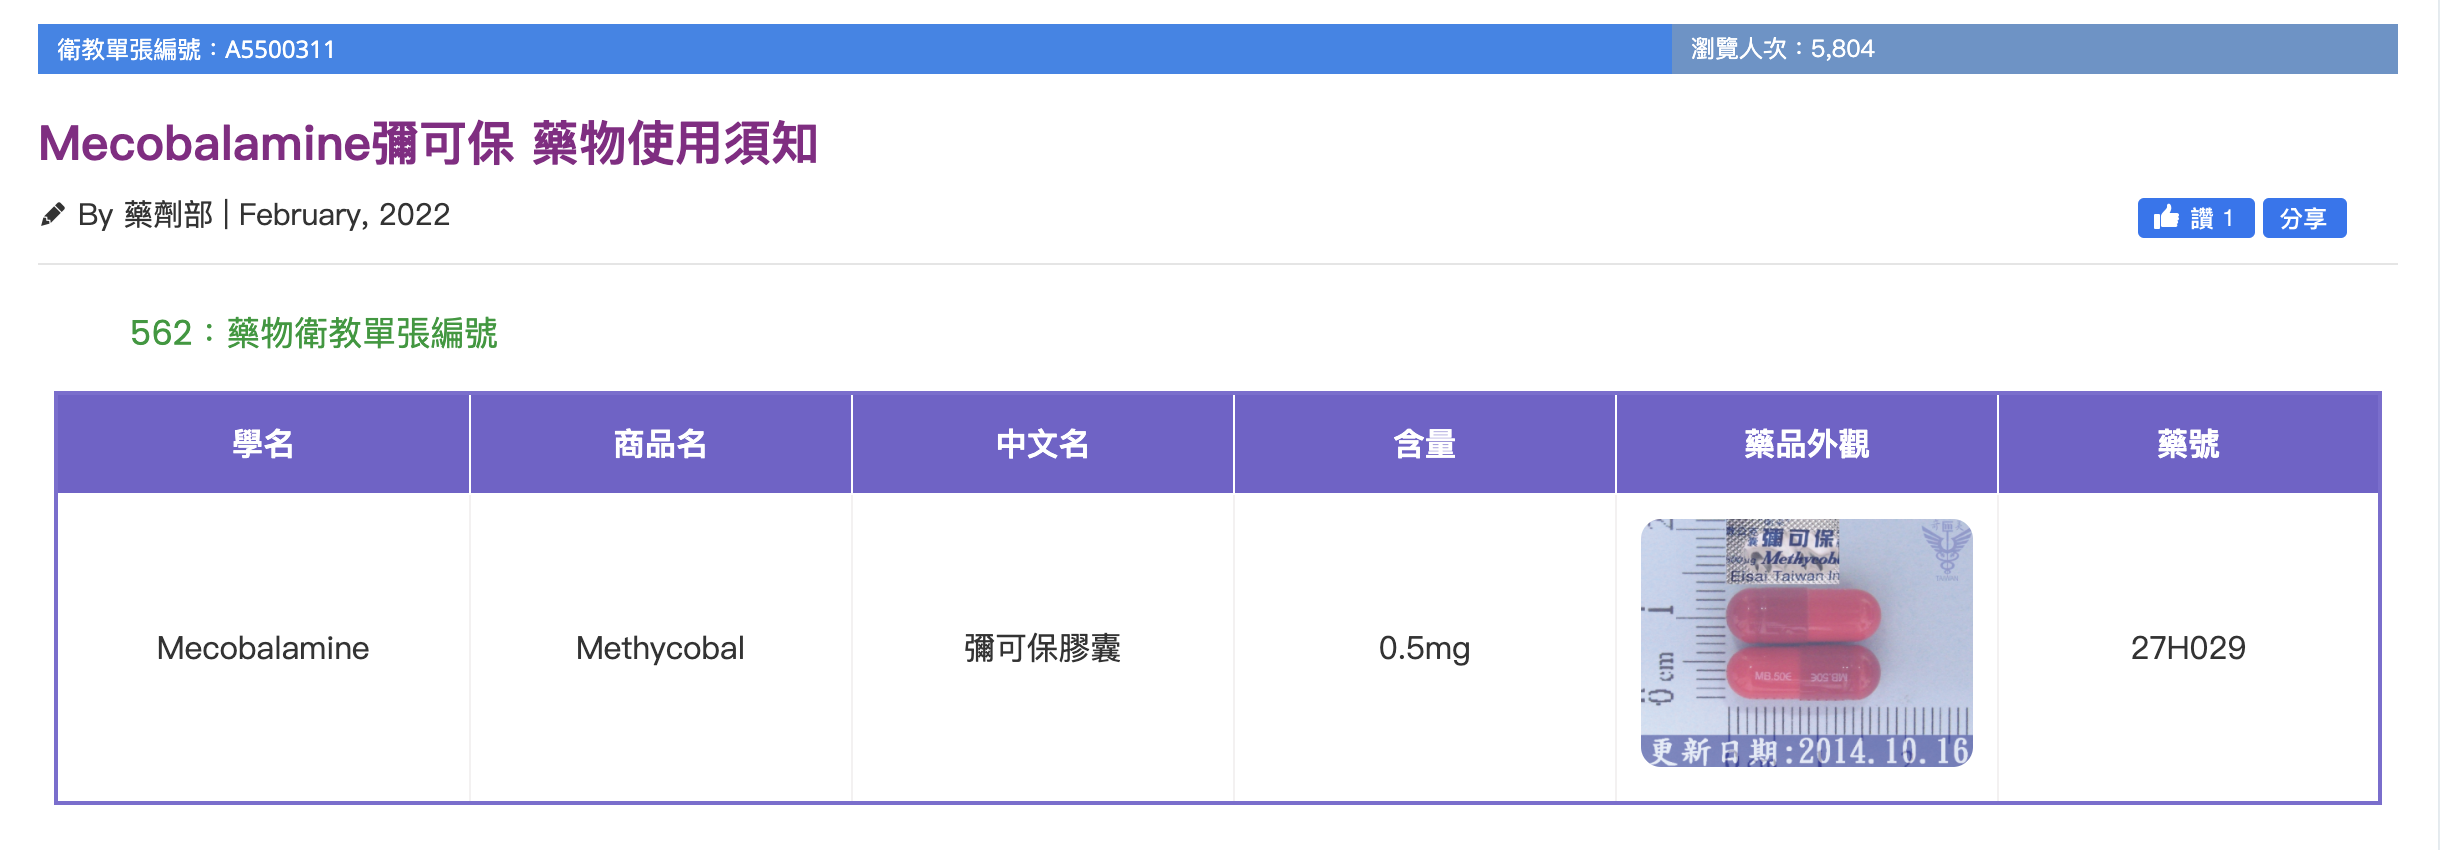Viewport: 2440px width, 850px height.
Task: Click the 分享 share button
Action: pos(2304,218)
